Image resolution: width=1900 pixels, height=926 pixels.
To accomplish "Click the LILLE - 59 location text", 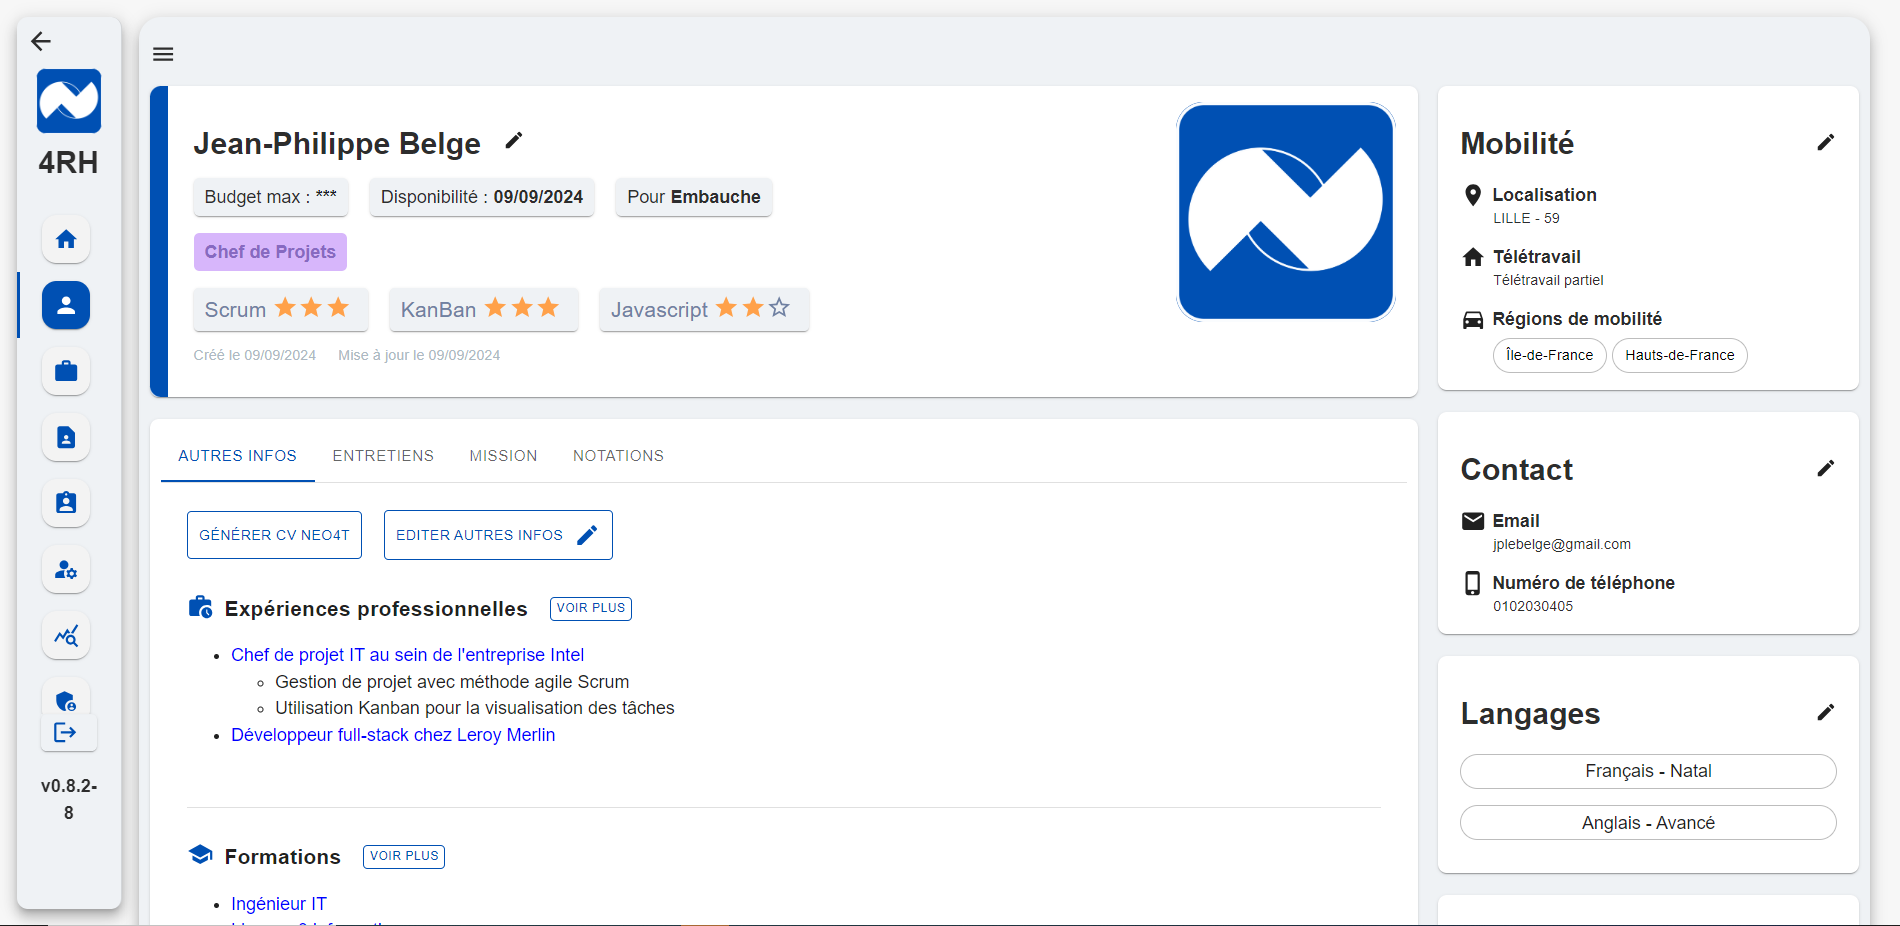I will 1526,218.
